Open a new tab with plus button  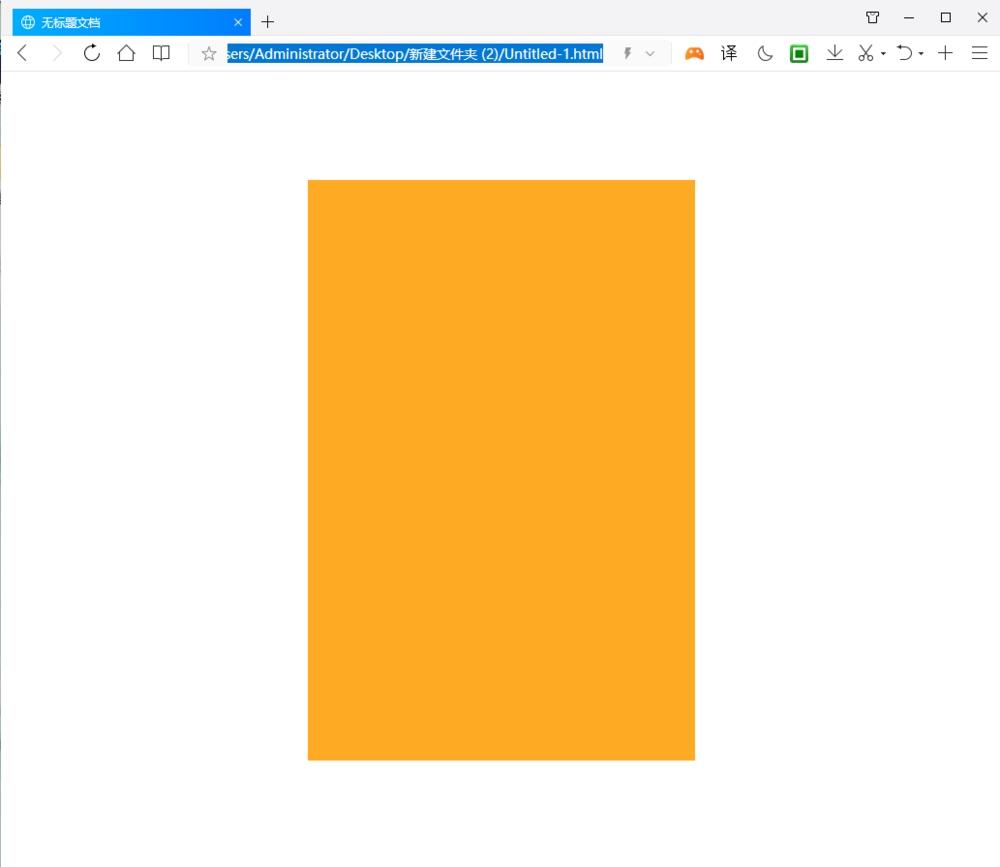click(x=268, y=22)
